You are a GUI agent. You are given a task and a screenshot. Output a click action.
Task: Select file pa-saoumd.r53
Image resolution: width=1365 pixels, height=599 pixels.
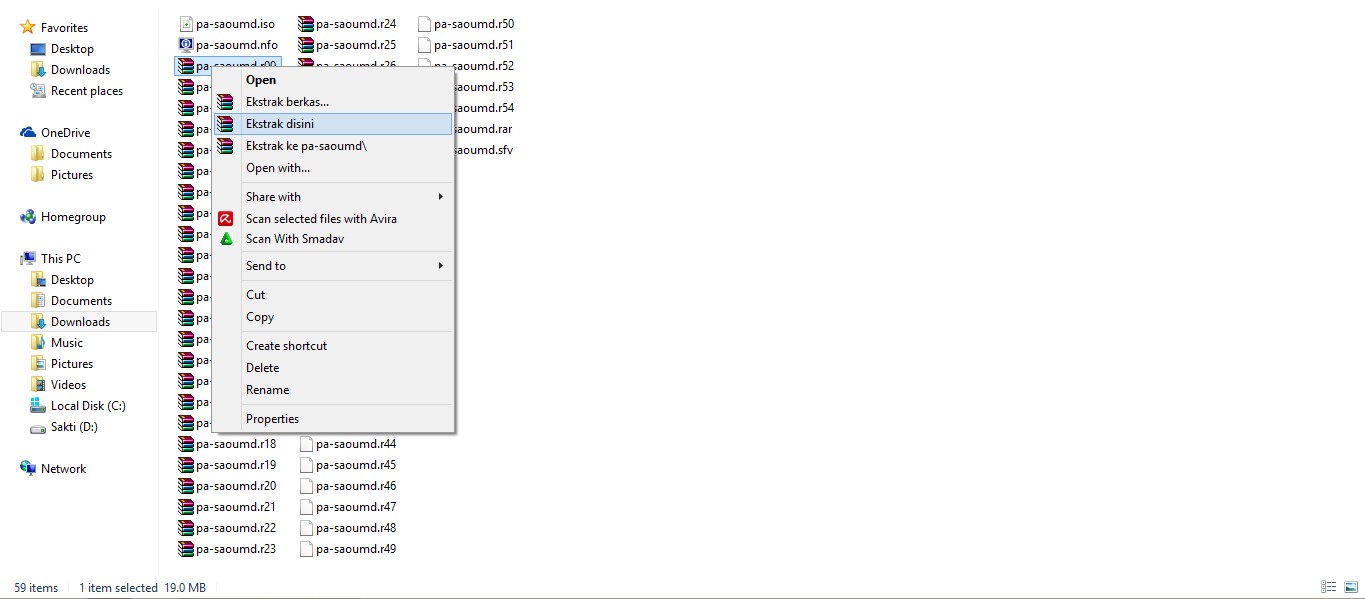point(483,86)
